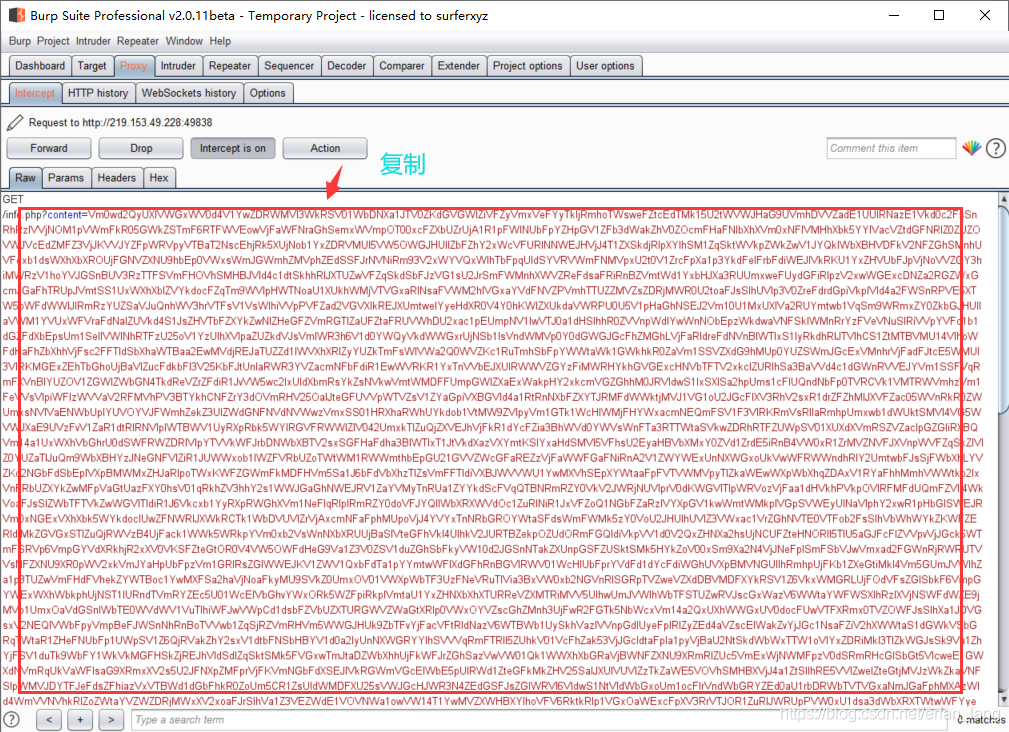Viewport: 1009px width, 732px height.
Task: Open the Burp menu
Action: (20, 41)
